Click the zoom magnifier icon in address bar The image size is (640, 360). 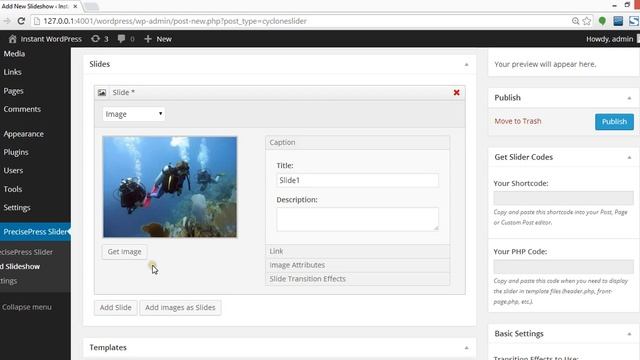[x=576, y=21]
